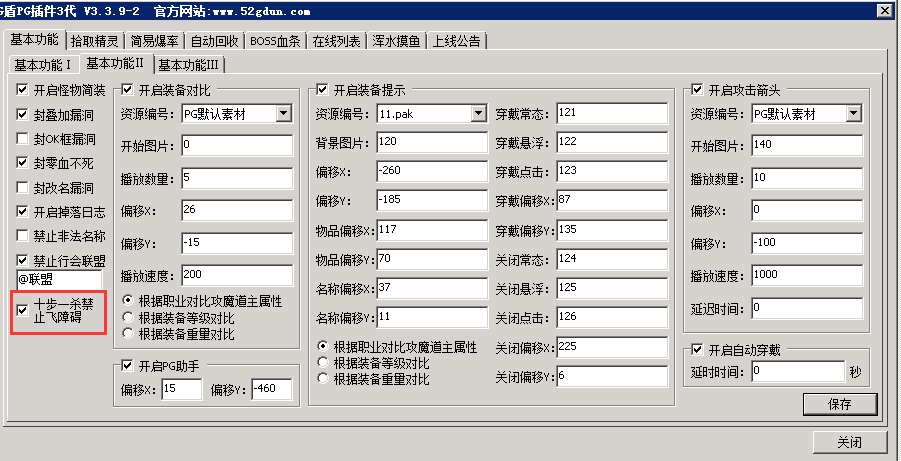Open the 自动回收 tab
This screenshot has width=901, height=461.
click(214, 41)
